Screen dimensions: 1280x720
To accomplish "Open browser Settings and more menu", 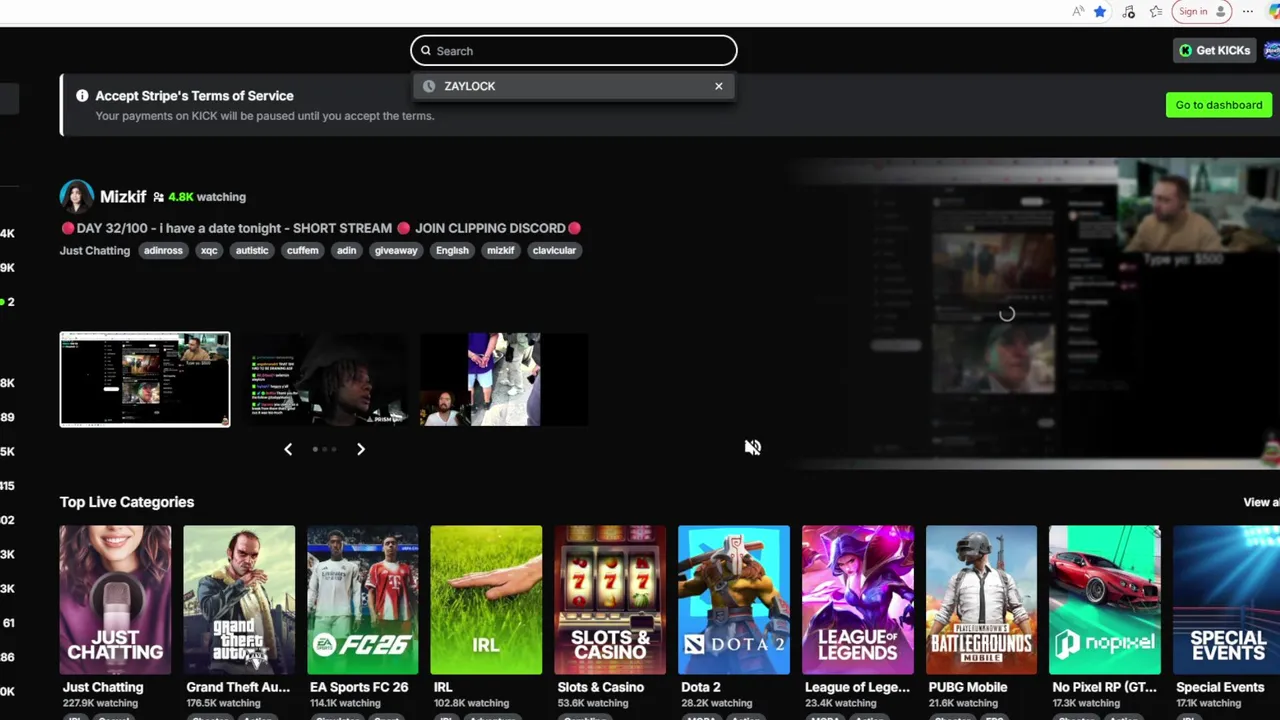I will click(1248, 12).
